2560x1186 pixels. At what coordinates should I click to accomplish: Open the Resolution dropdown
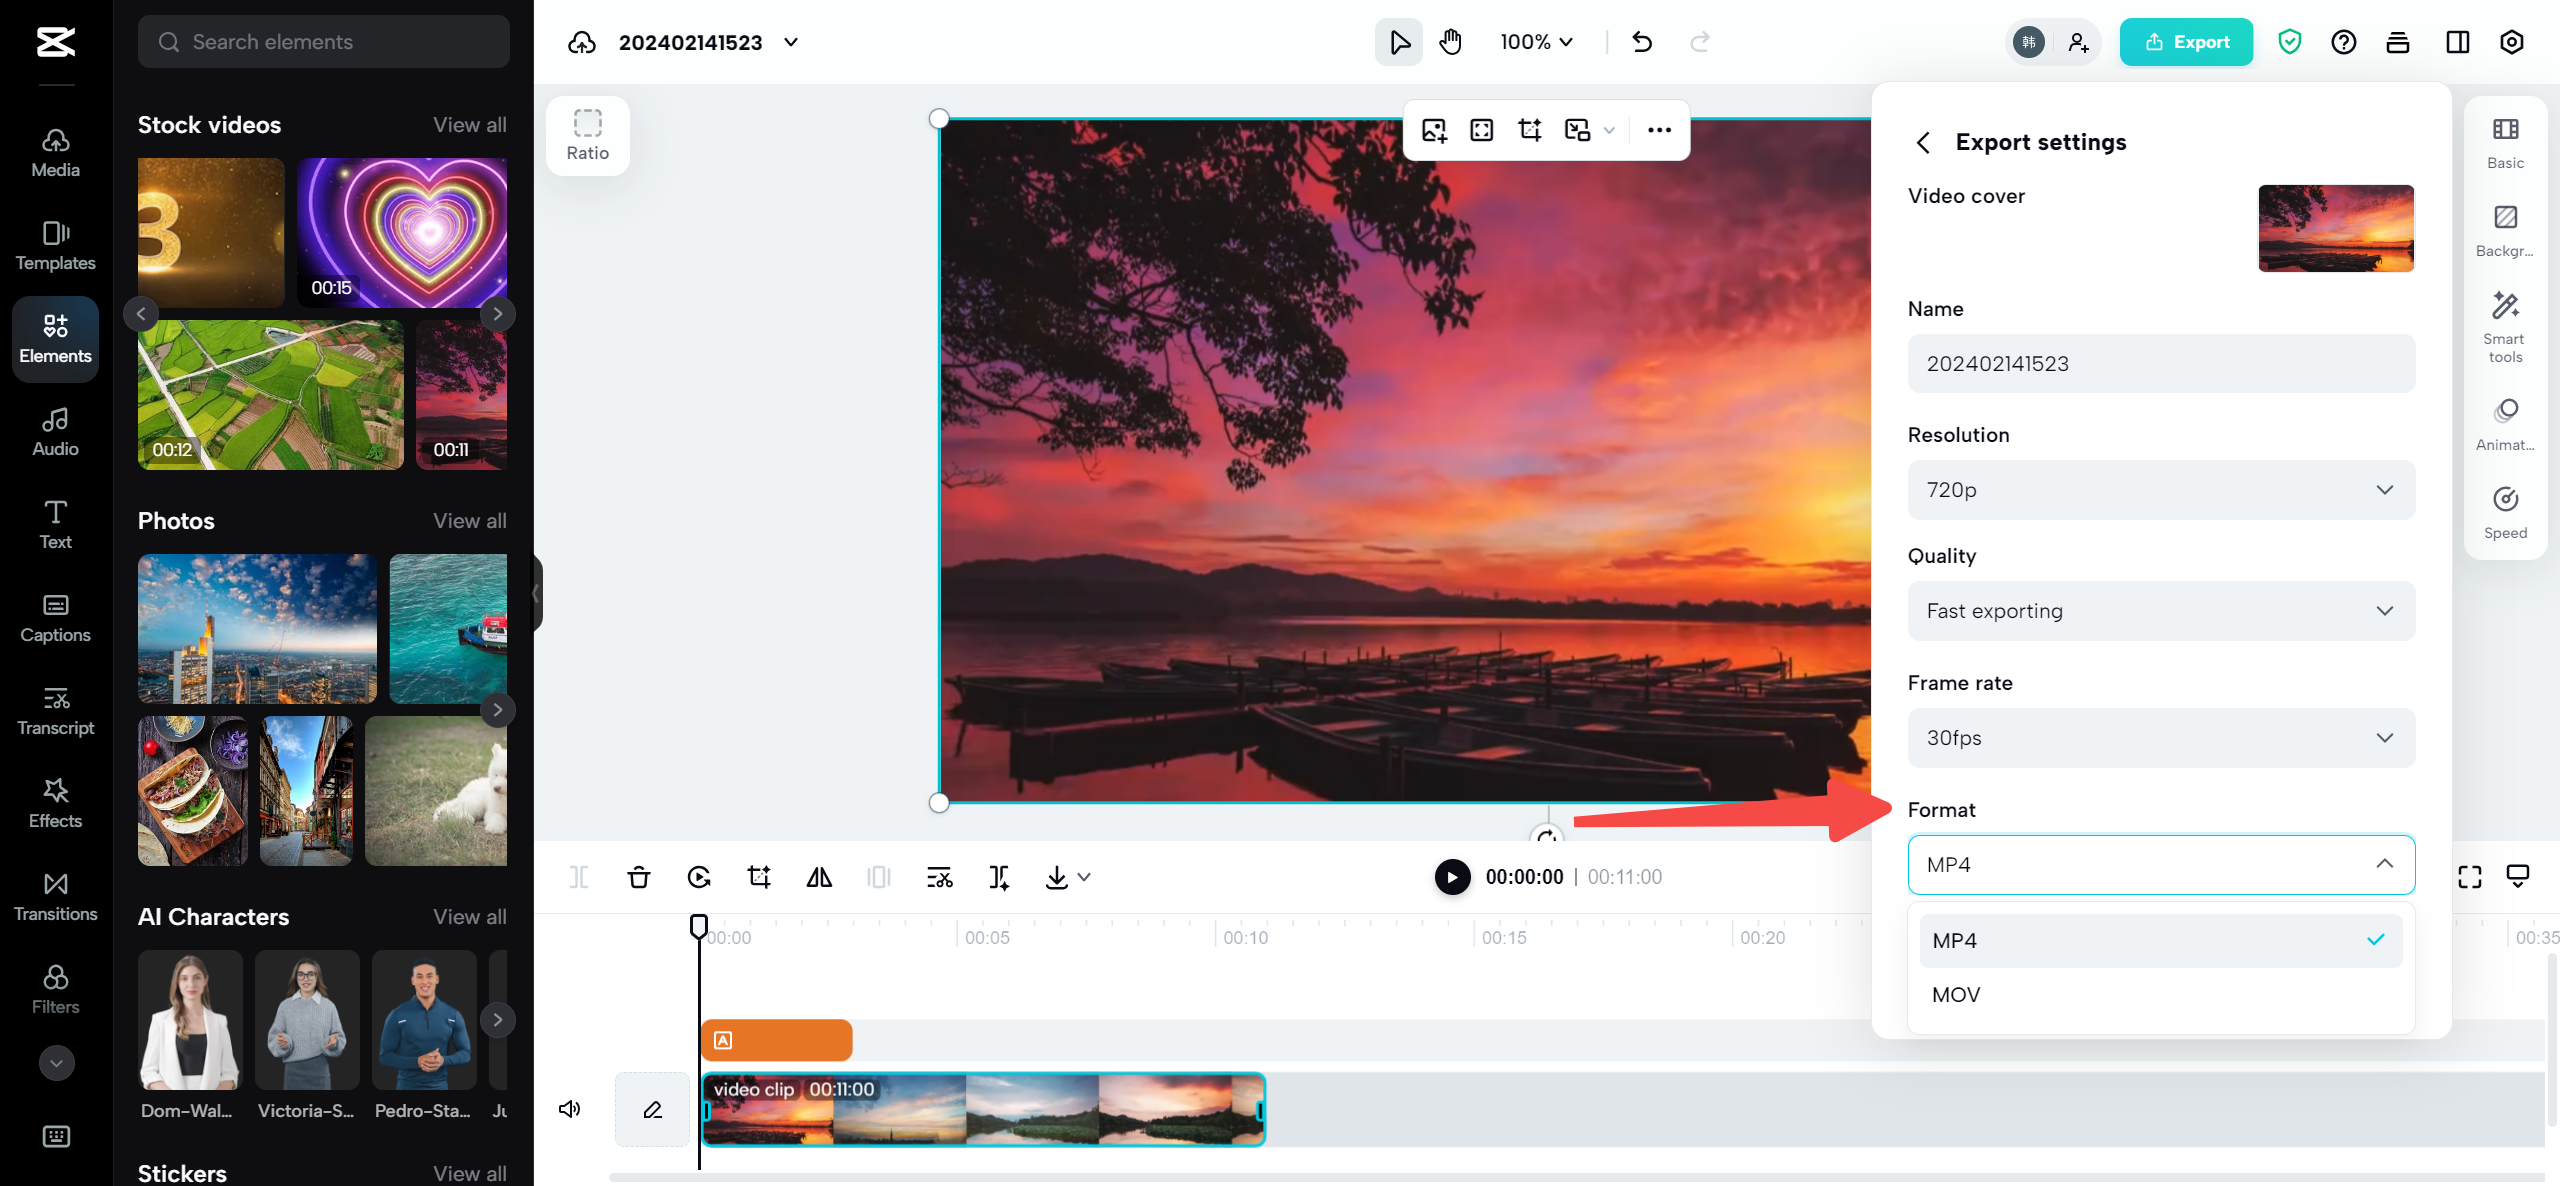(x=2160, y=490)
